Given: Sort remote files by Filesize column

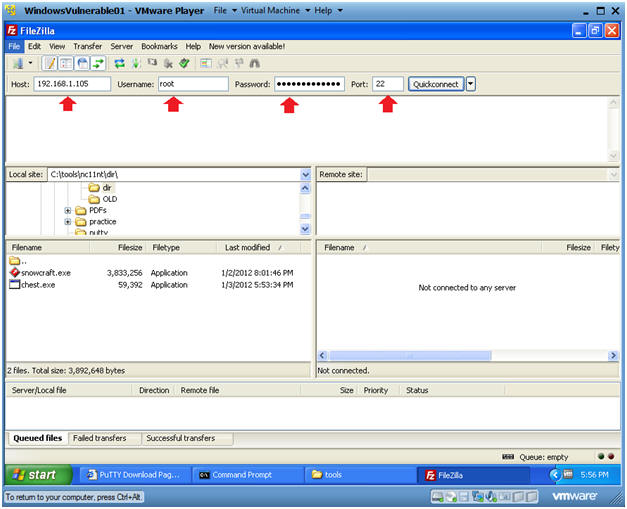Looking at the screenshot, I should pyautogui.click(x=569, y=248).
